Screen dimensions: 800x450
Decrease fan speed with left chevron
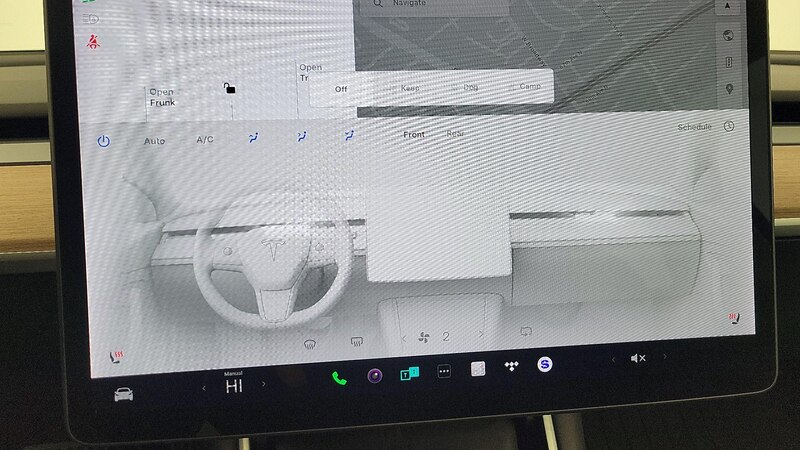point(404,338)
